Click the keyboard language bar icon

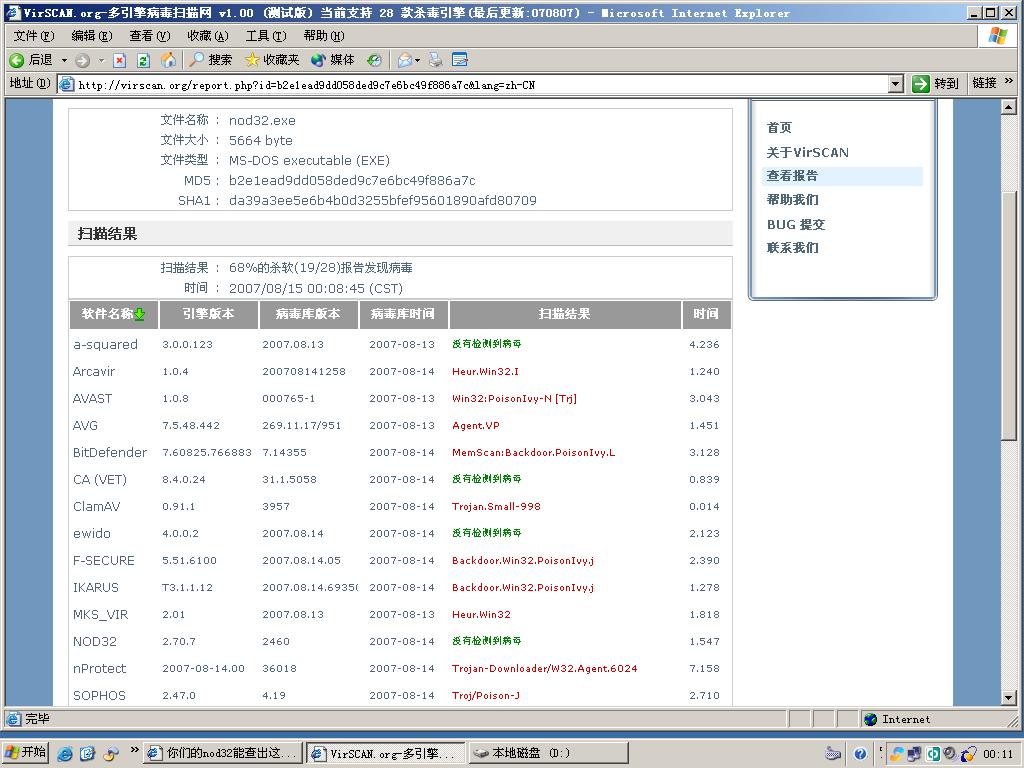tap(832, 754)
